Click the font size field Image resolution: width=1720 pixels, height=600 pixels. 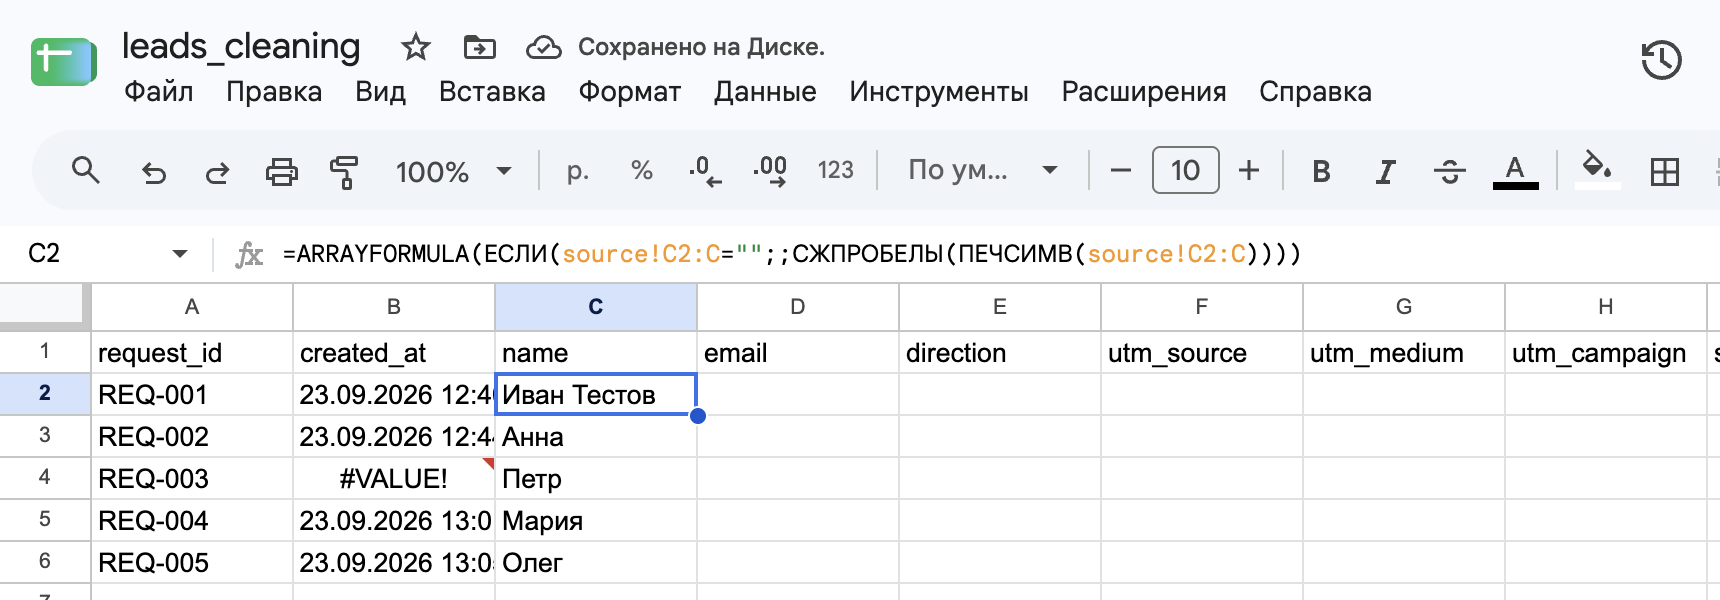click(1185, 170)
